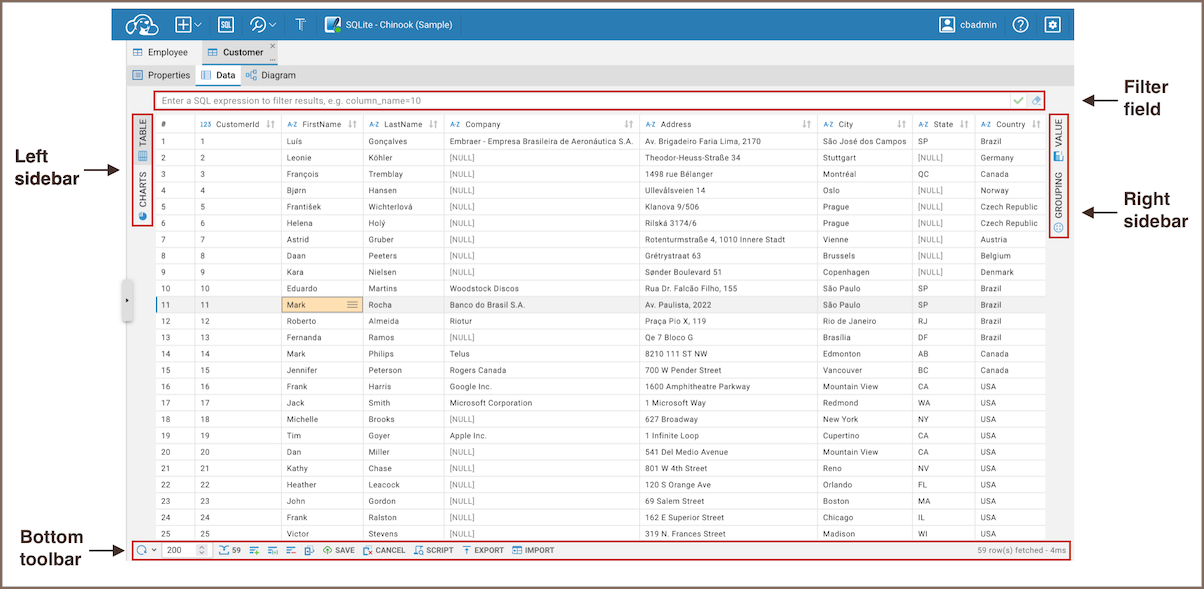Image resolution: width=1204 pixels, height=589 pixels.
Task: Click the add row icon
Action: pyautogui.click(x=255, y=550)
